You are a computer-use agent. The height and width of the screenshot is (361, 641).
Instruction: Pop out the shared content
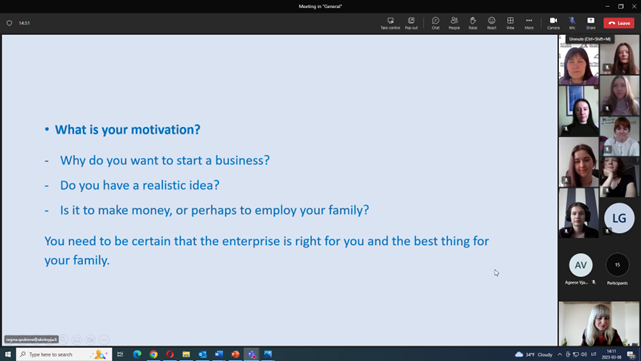pos(411,23)
